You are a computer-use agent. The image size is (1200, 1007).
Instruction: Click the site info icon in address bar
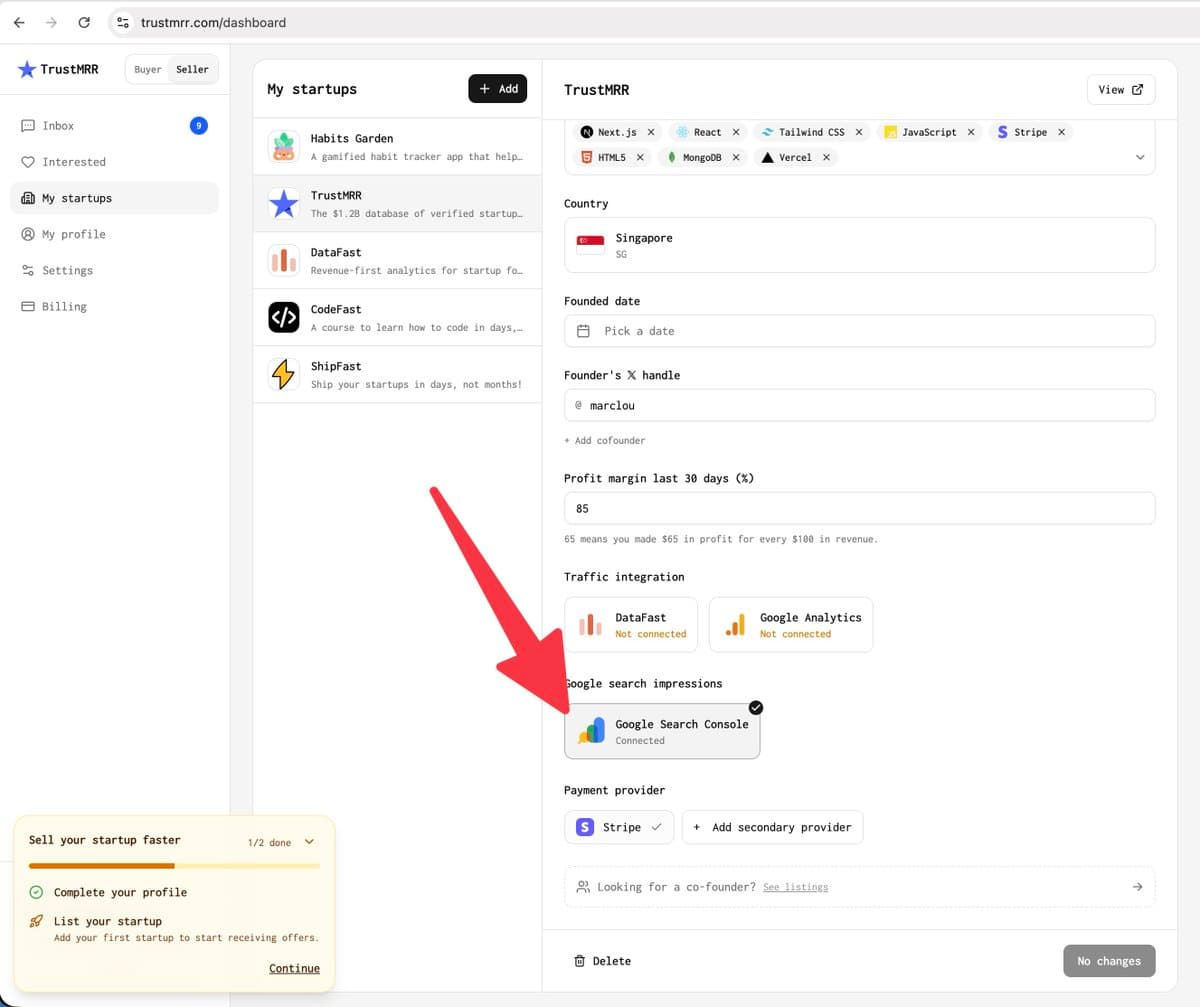click(x=122, y=22)
